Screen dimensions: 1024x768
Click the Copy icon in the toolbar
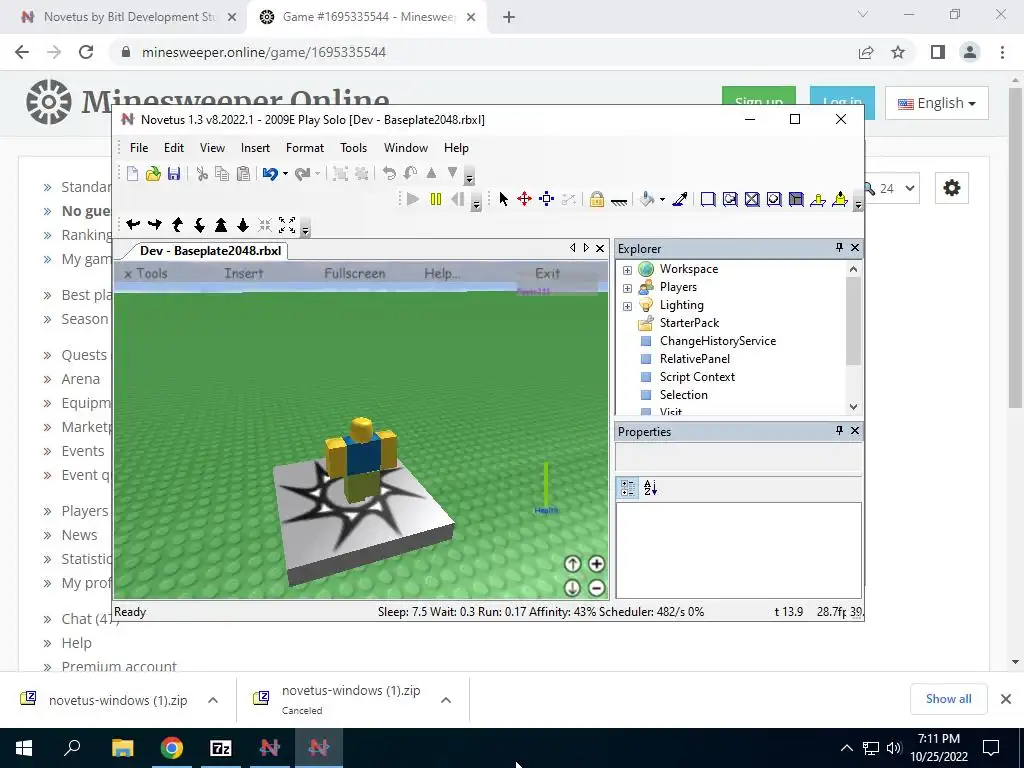pos(222,174)
